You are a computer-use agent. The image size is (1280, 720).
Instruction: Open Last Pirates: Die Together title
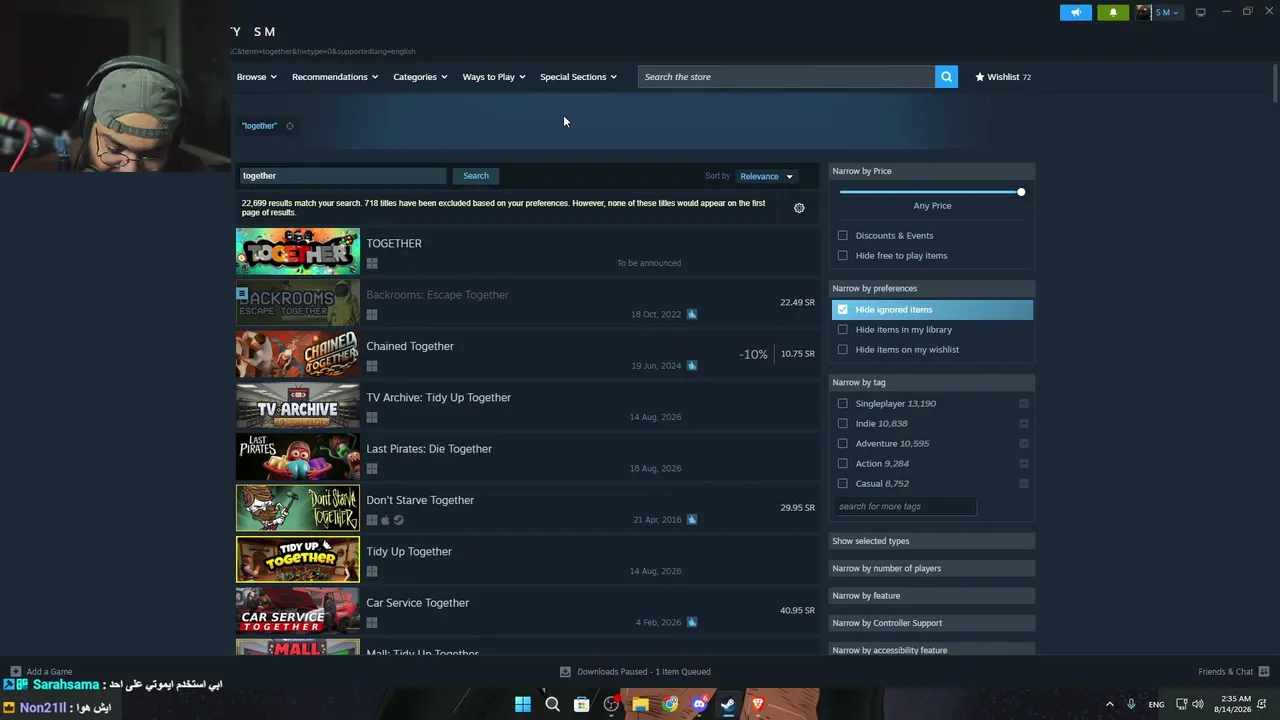[429, 449]
